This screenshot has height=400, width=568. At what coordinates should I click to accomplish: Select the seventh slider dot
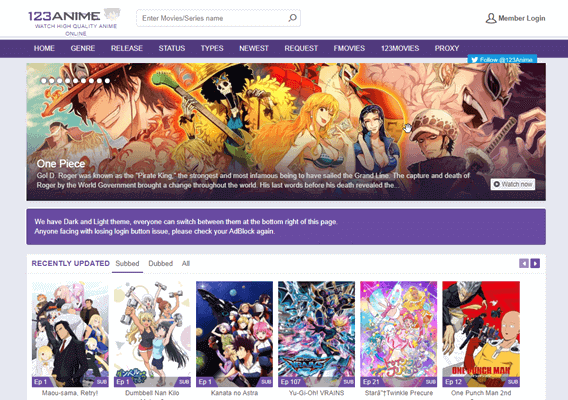(92, 81)
